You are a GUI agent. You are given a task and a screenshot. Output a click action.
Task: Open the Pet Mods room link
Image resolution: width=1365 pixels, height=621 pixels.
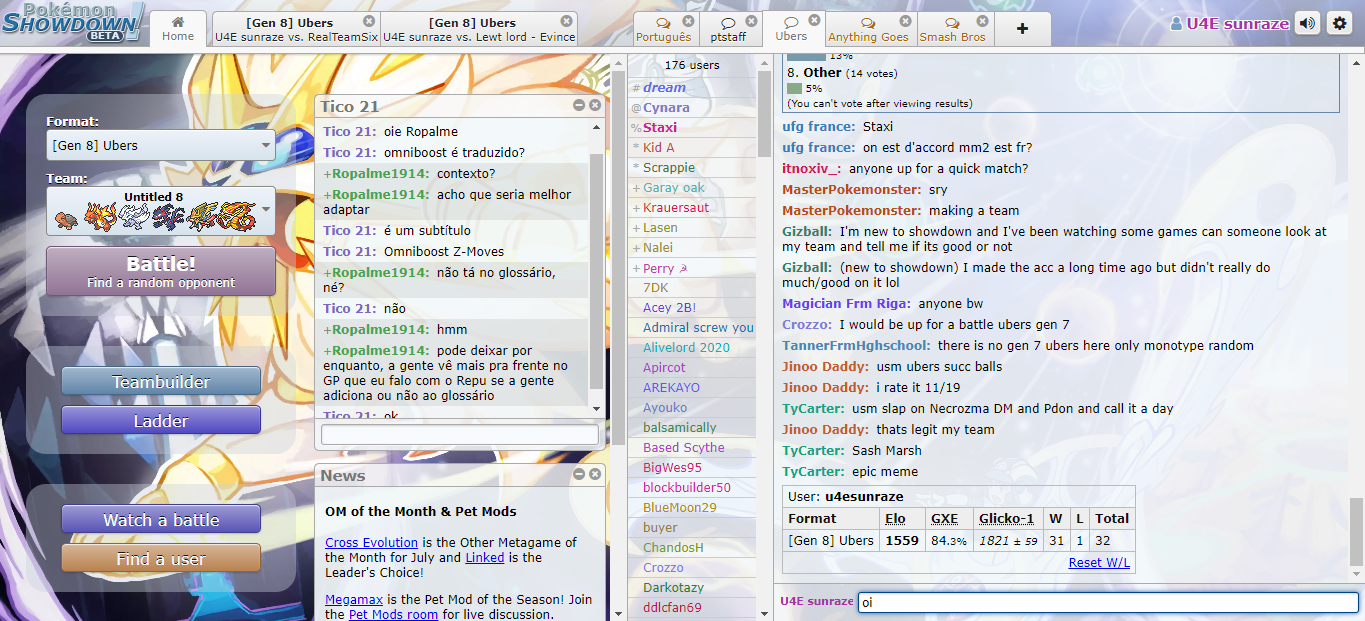tap(393, 614)
